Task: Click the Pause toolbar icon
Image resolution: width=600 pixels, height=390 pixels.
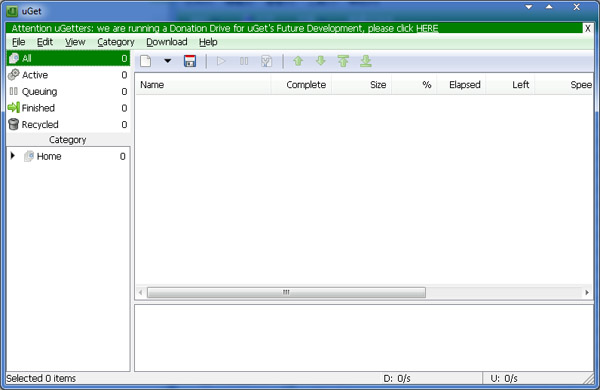Action: 244,61
